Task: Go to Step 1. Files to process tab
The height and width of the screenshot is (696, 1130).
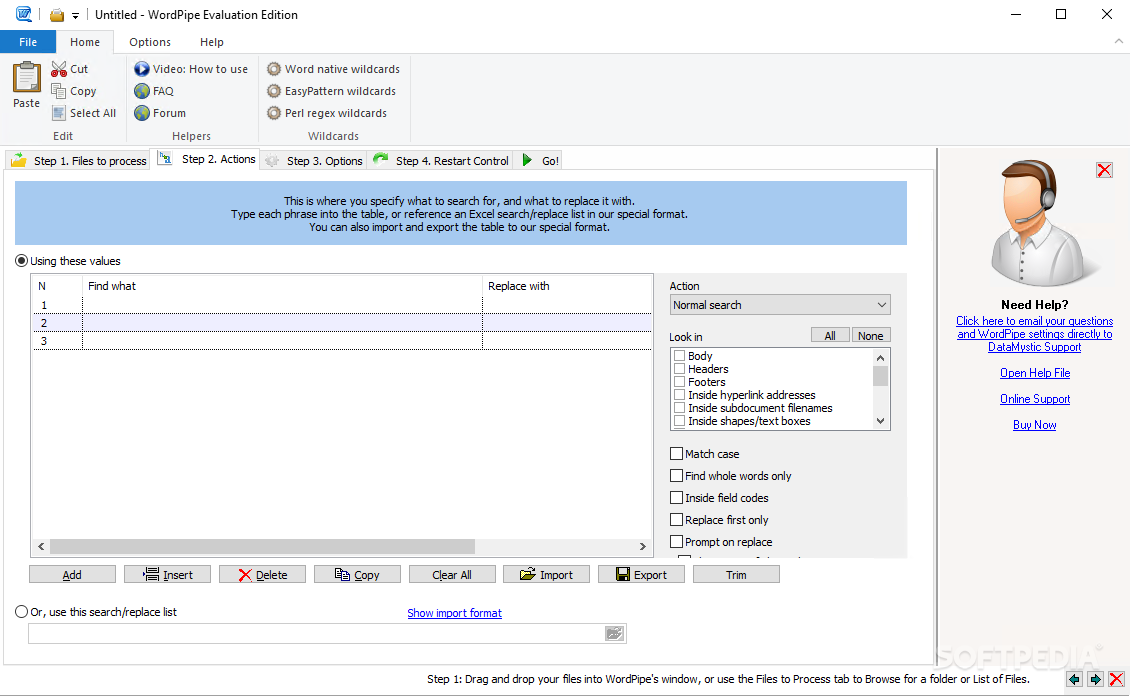Action: click(x=79, y=161)
